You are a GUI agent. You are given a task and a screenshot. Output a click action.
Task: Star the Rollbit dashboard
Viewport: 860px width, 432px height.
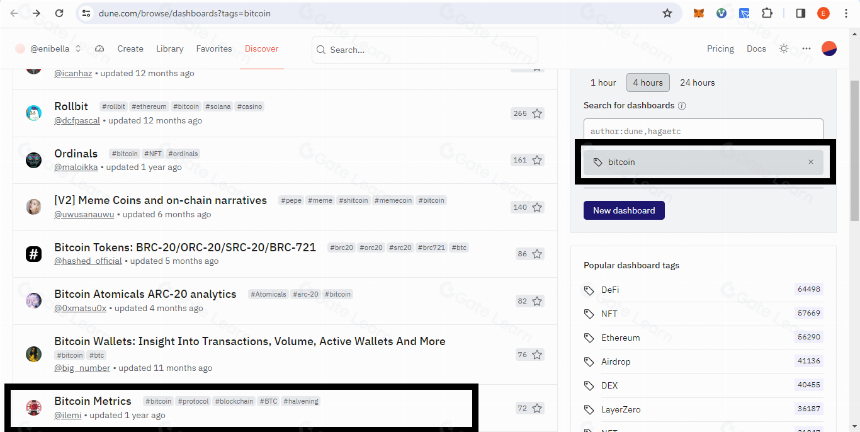click(x=537, y=113)
